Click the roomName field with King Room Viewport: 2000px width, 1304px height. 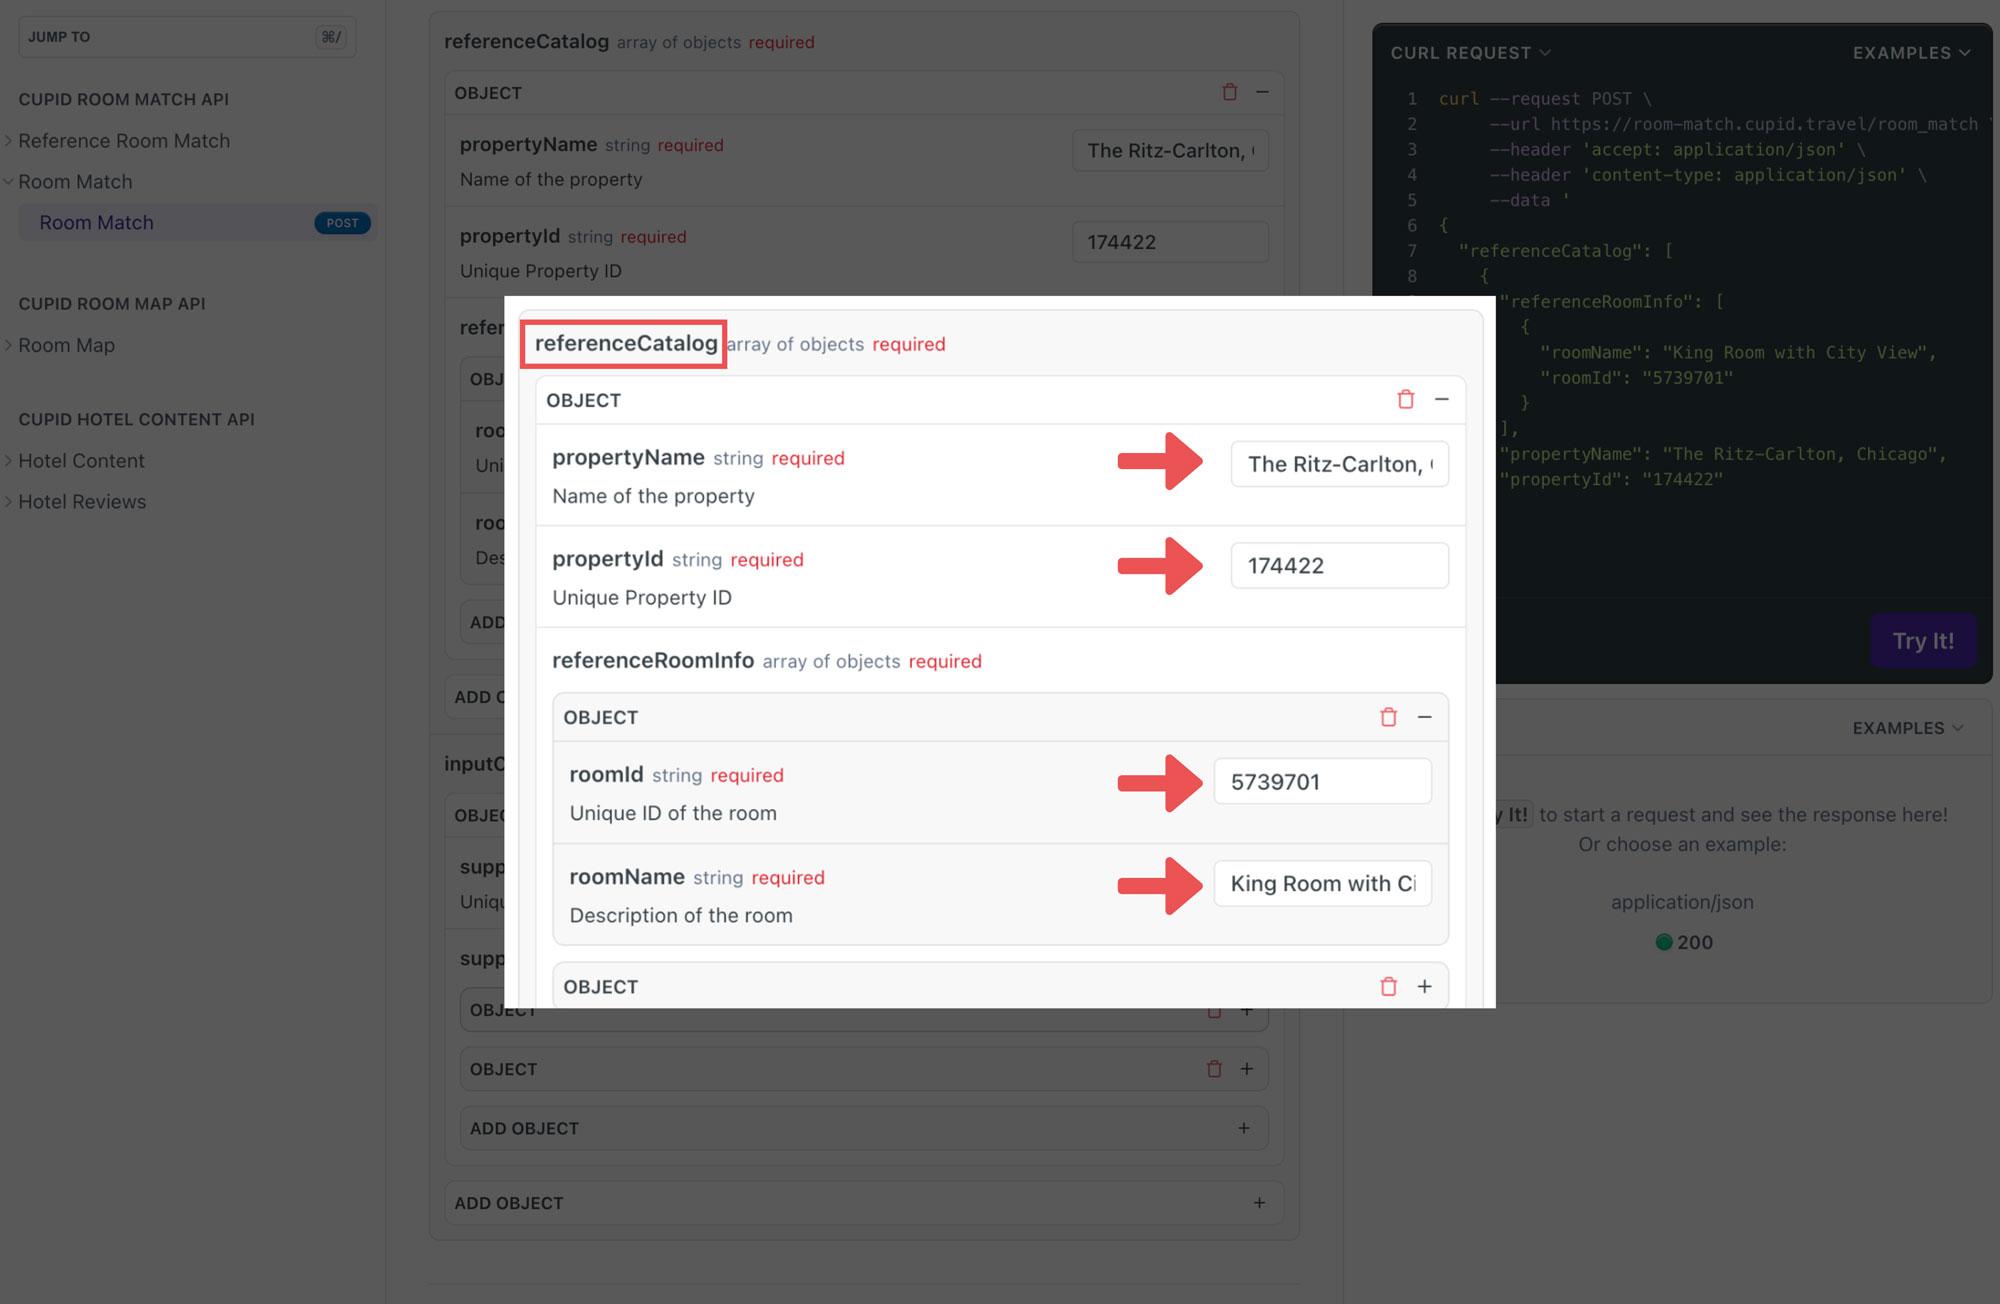pyautogui.click(x=1322, y=884)
